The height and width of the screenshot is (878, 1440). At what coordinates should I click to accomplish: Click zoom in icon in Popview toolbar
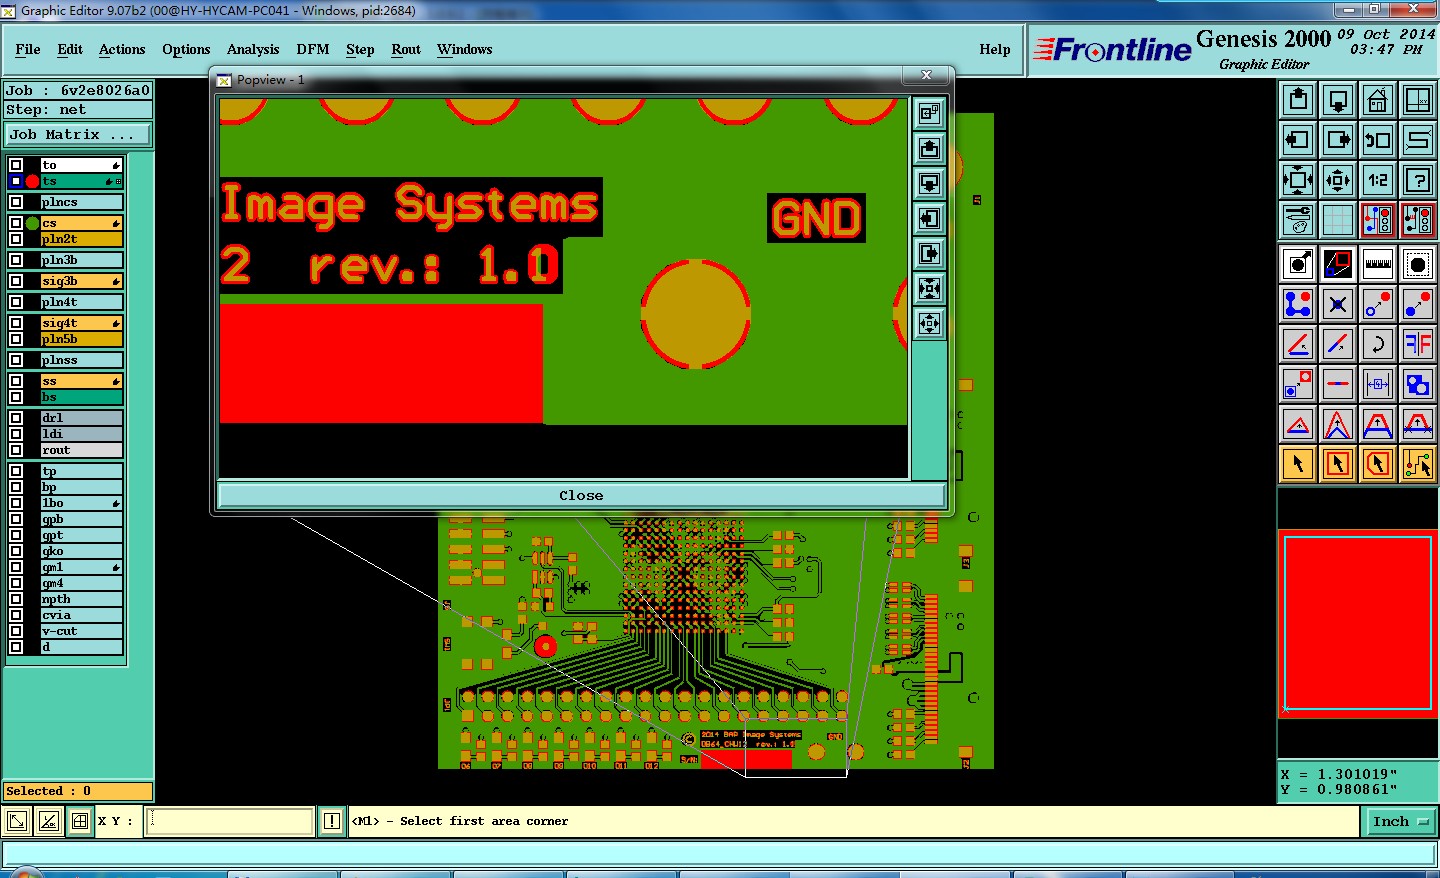pos(930,289)
